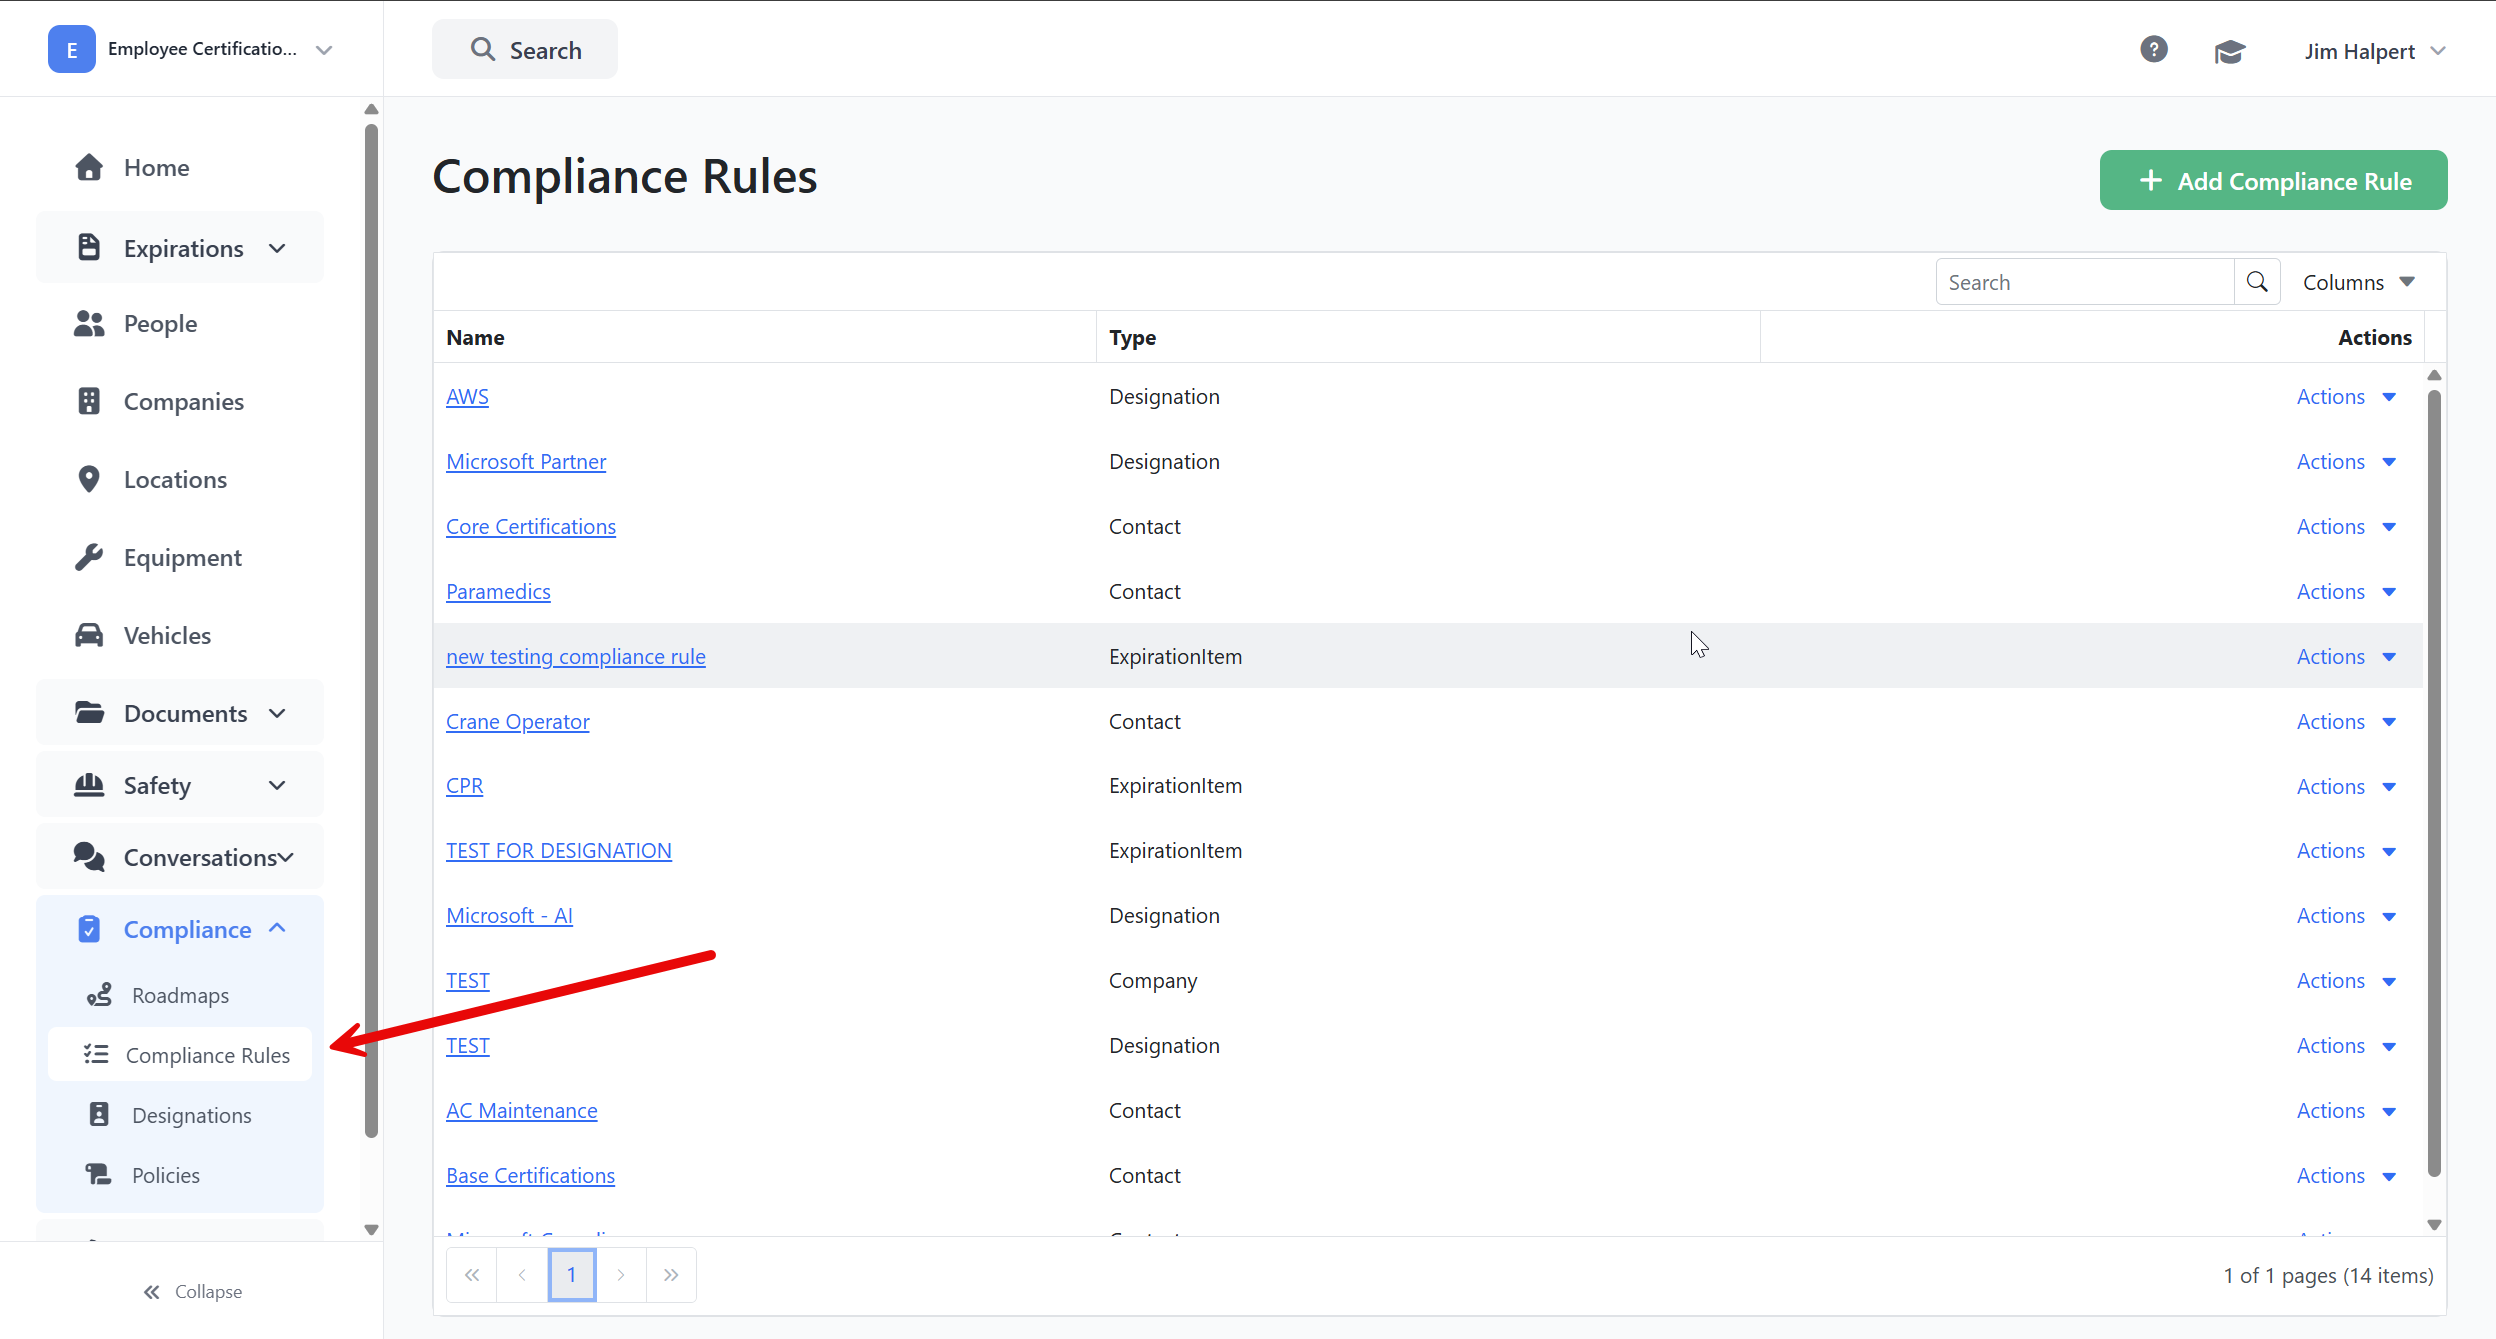
Task: Click in the table Search field
Action: 2084,282
